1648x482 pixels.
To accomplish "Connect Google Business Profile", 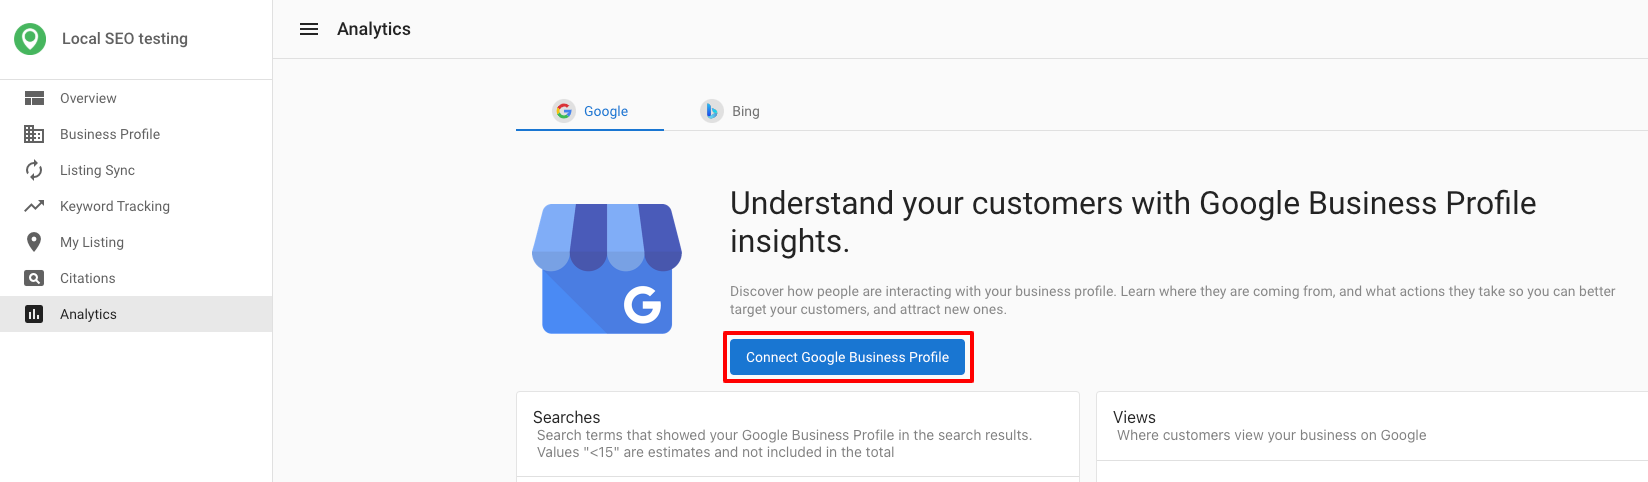I will click(847, 357).
